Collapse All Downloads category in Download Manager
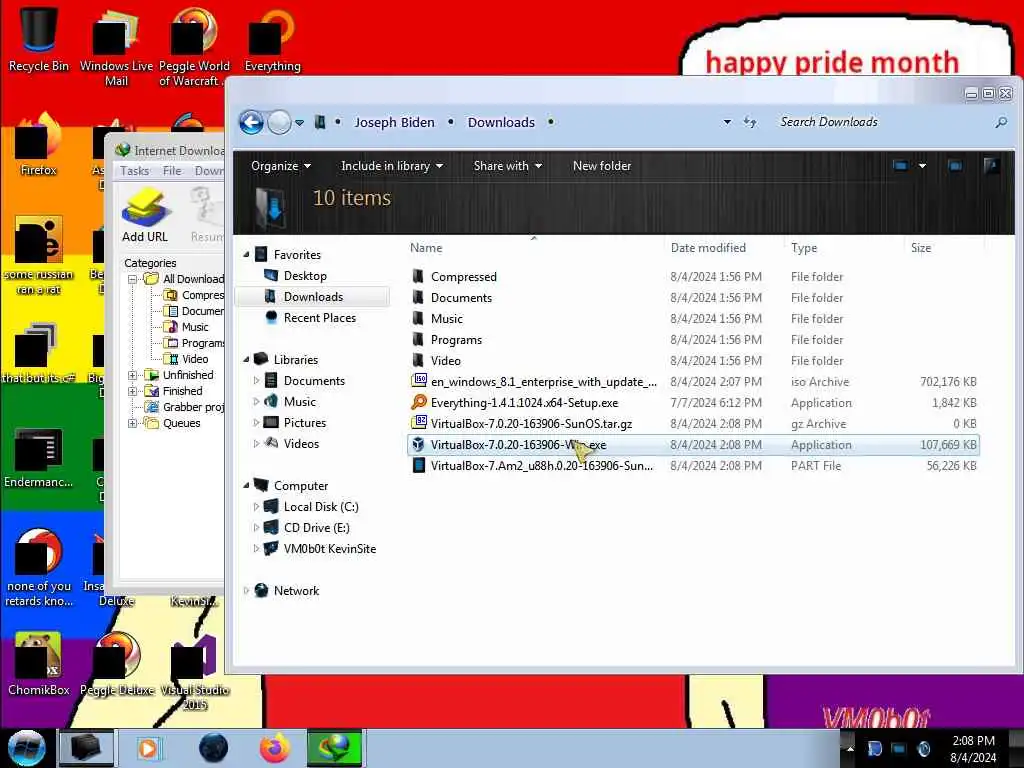1024x768 pixels. pos(133,279)
